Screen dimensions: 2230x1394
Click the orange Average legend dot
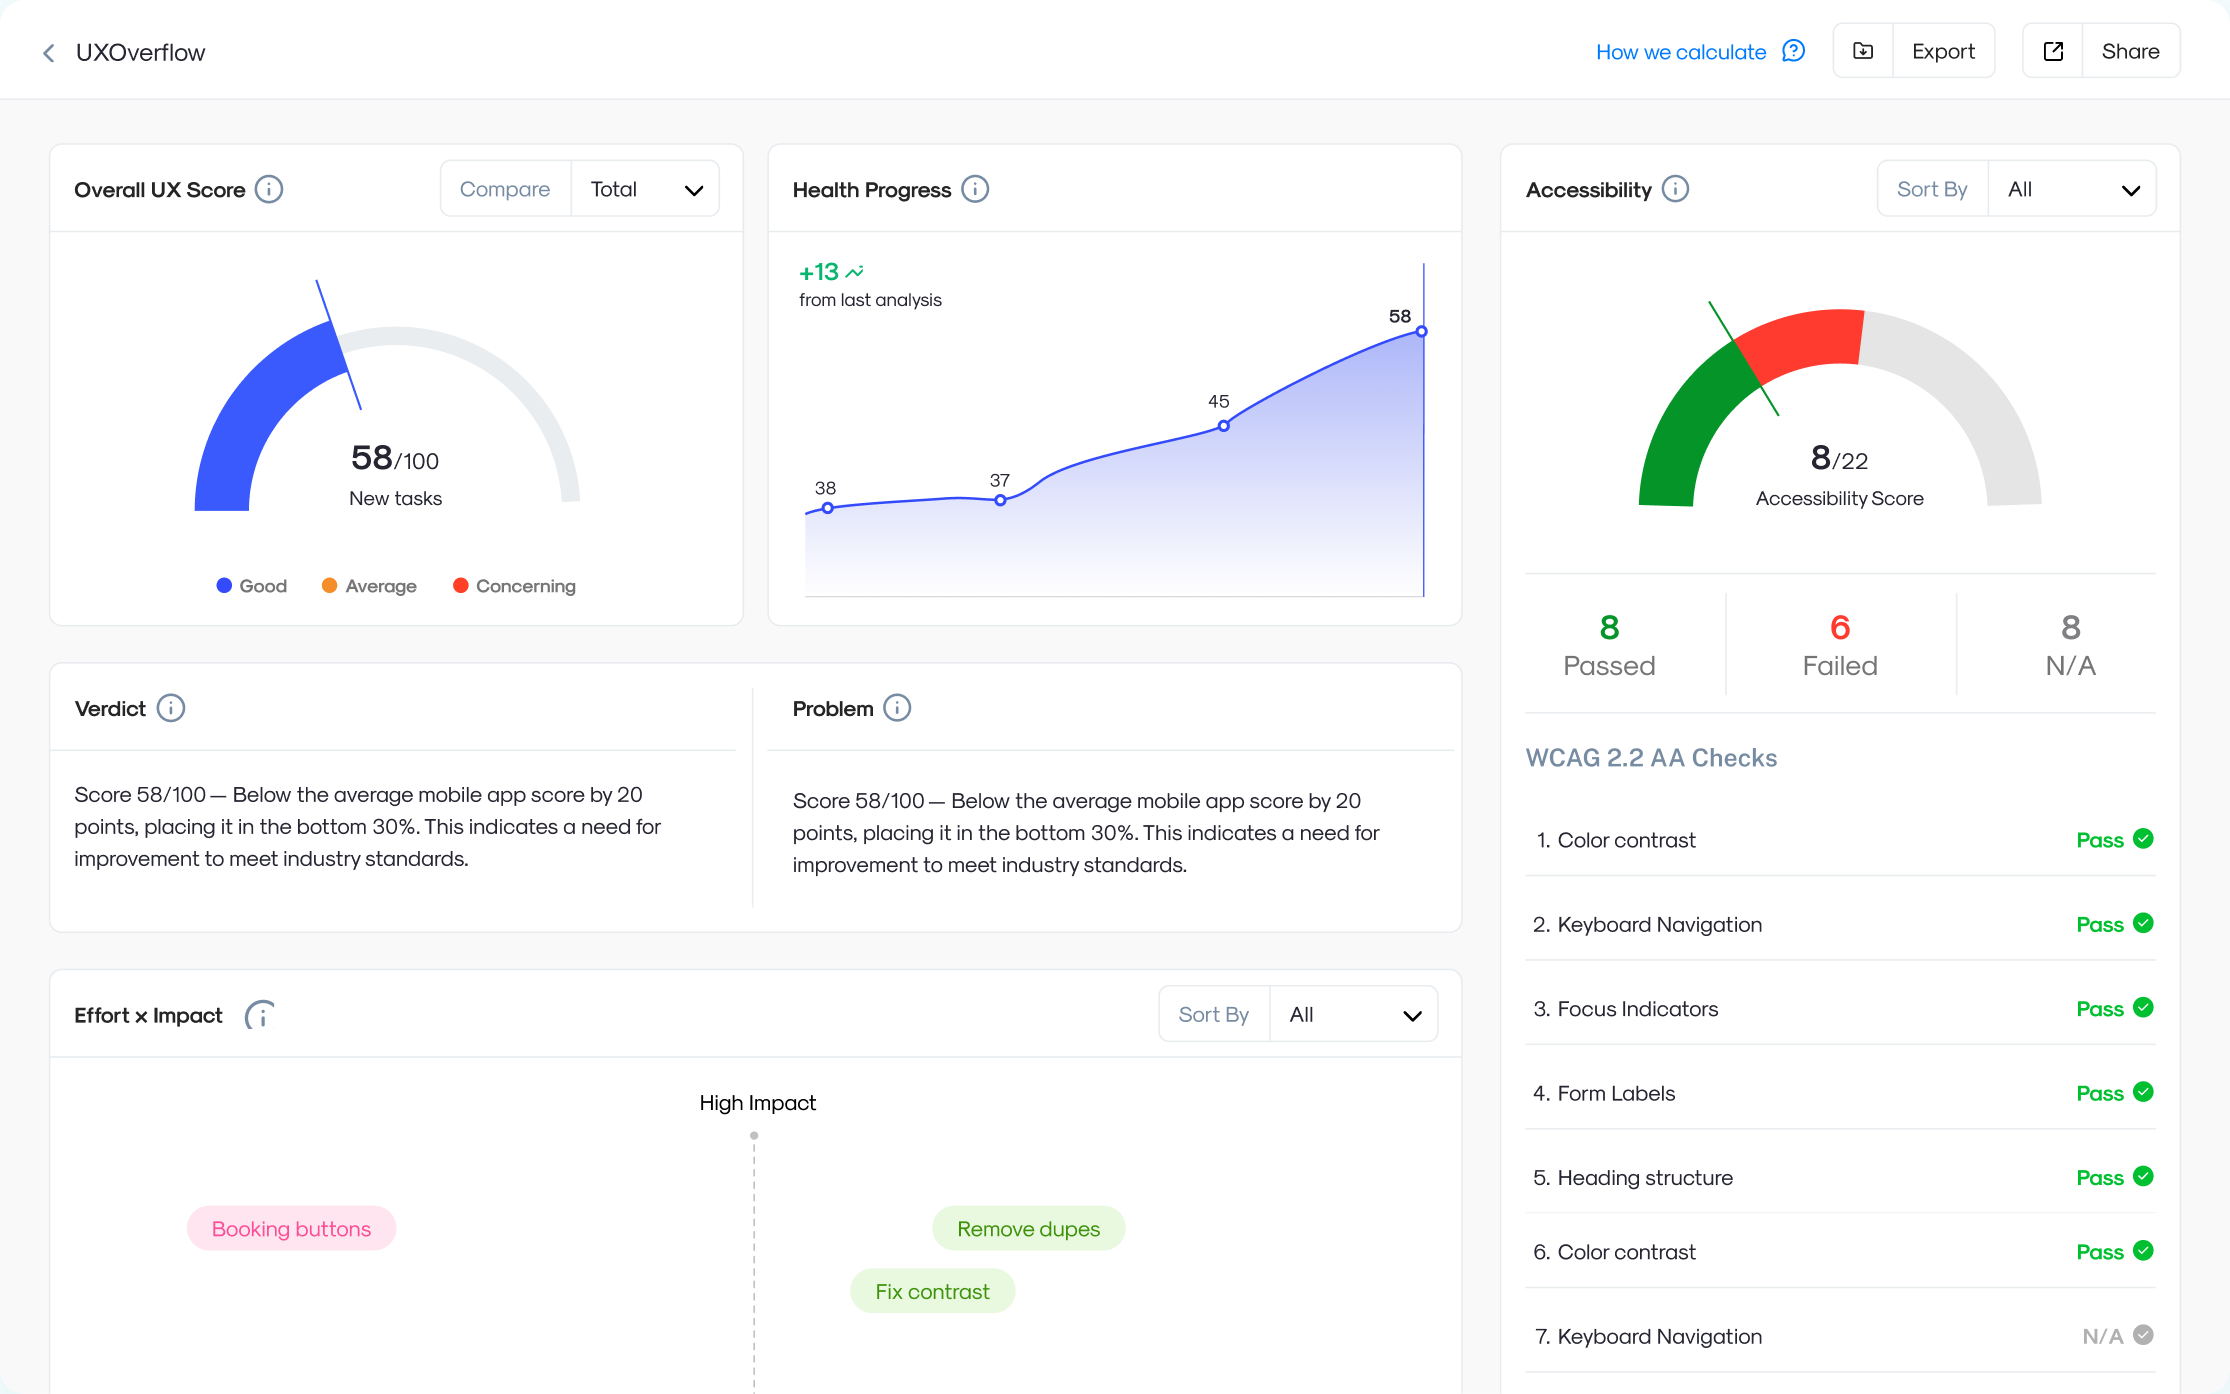[329, 585]
